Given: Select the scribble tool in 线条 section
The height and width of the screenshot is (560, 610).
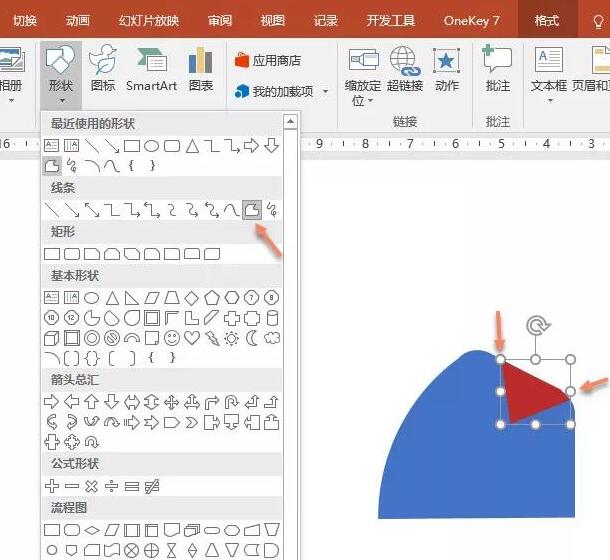Looking at the screenshot, I should point(272,210).
